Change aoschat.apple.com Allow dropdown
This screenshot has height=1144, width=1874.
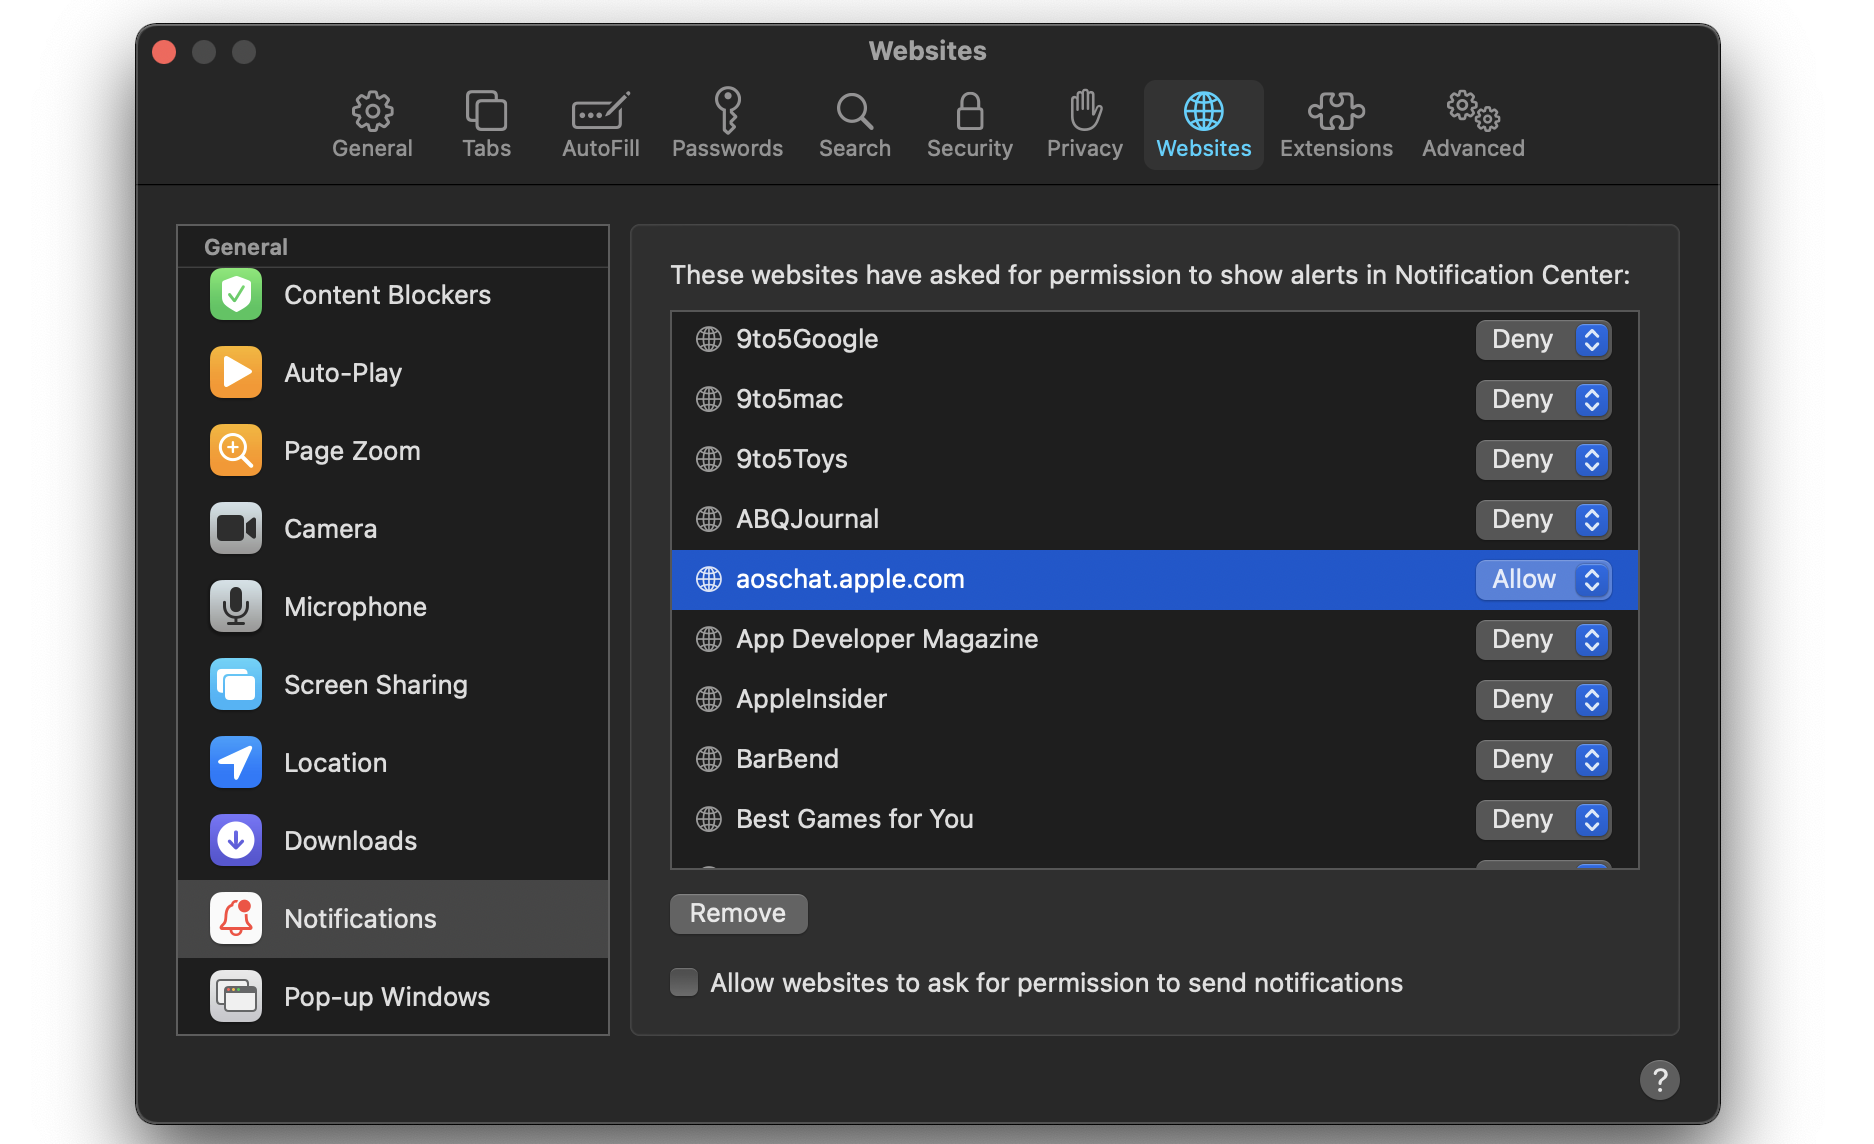[1543, 580]
